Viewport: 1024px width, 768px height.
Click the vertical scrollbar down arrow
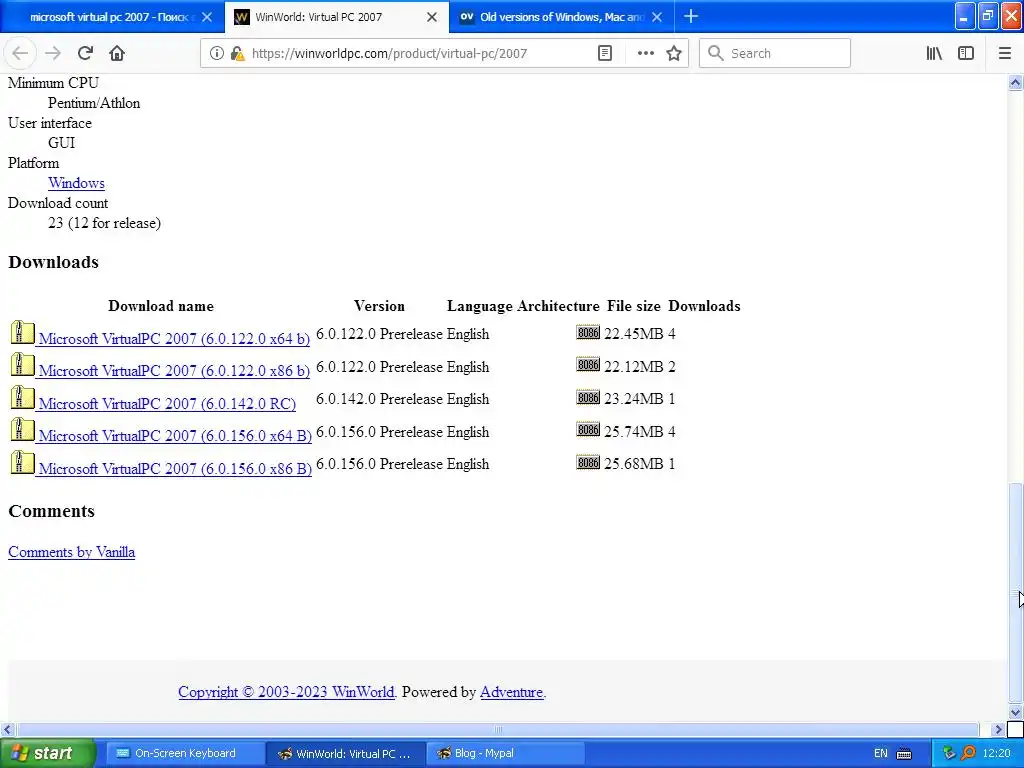pos(1015,712)
